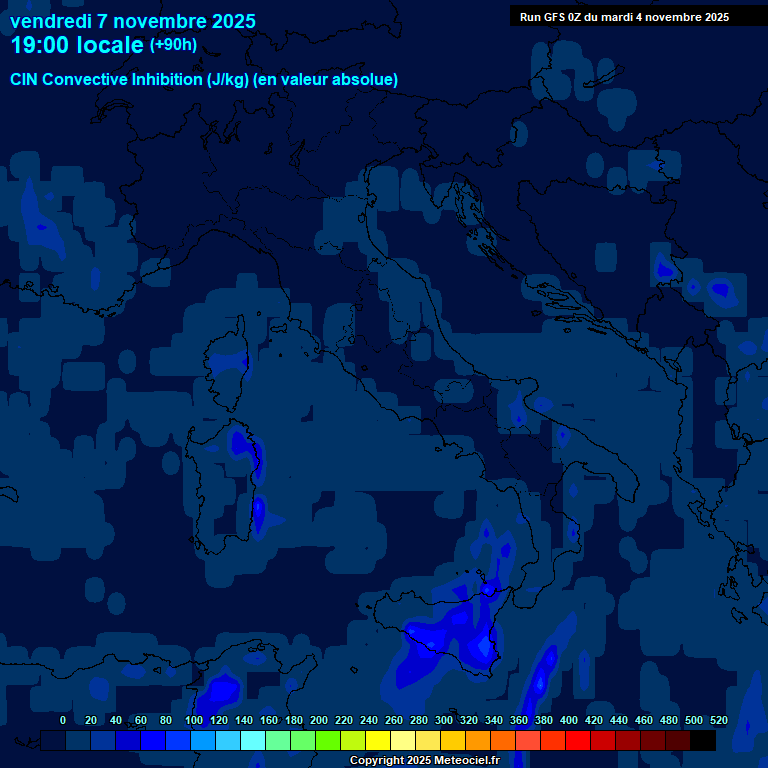Pick the orange 320–340 legend swatch
The height and width of the screenshot is (768, 768).
[478, 740]
